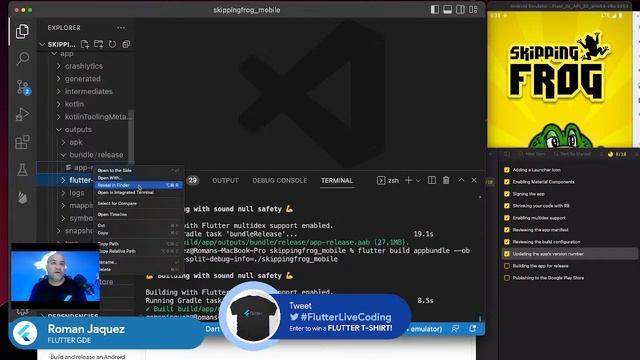Switch to the OUTPUT panel tab

click(225, 180)
